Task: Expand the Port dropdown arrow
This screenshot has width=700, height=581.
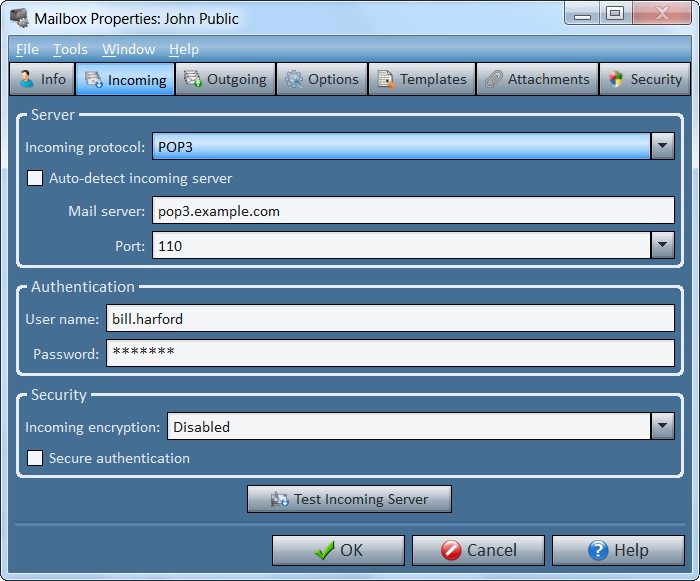Action: [662, 245]
